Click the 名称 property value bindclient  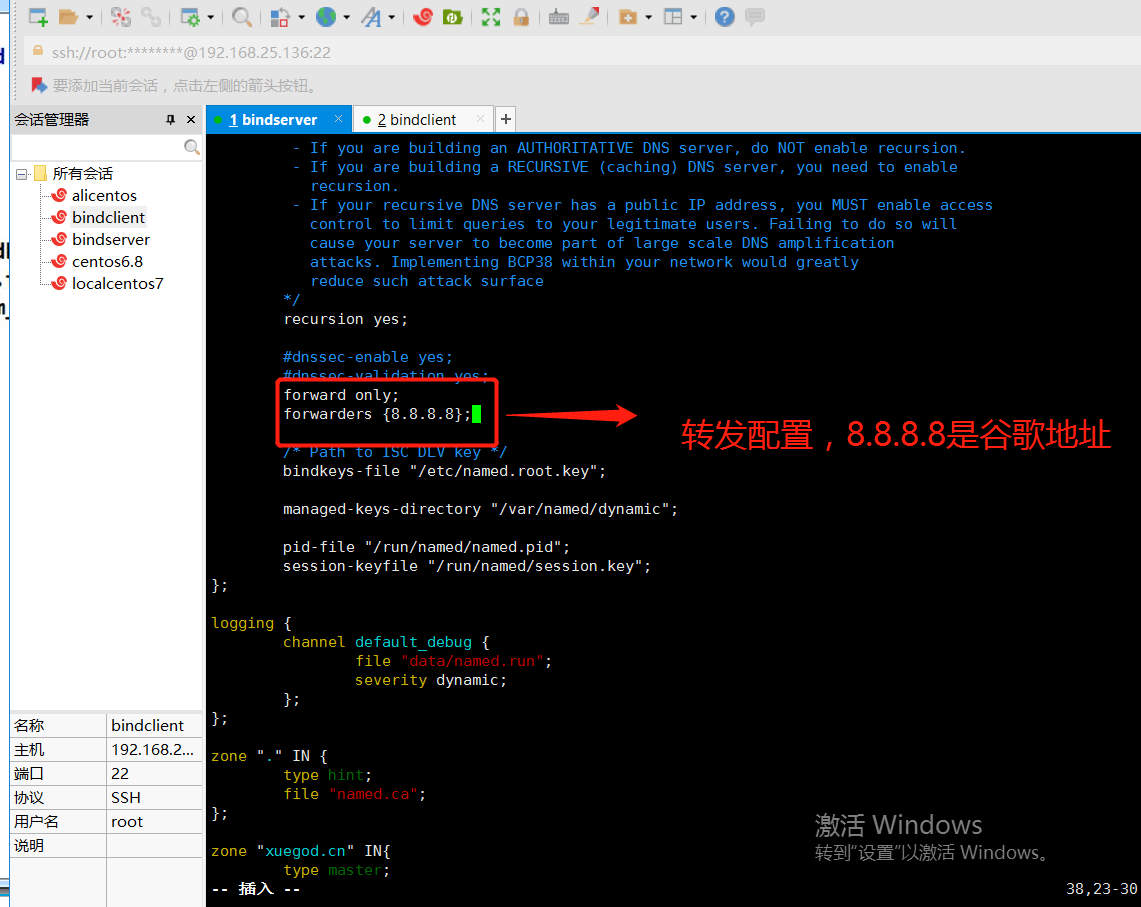pyautogui.click(x=147, y=725)
